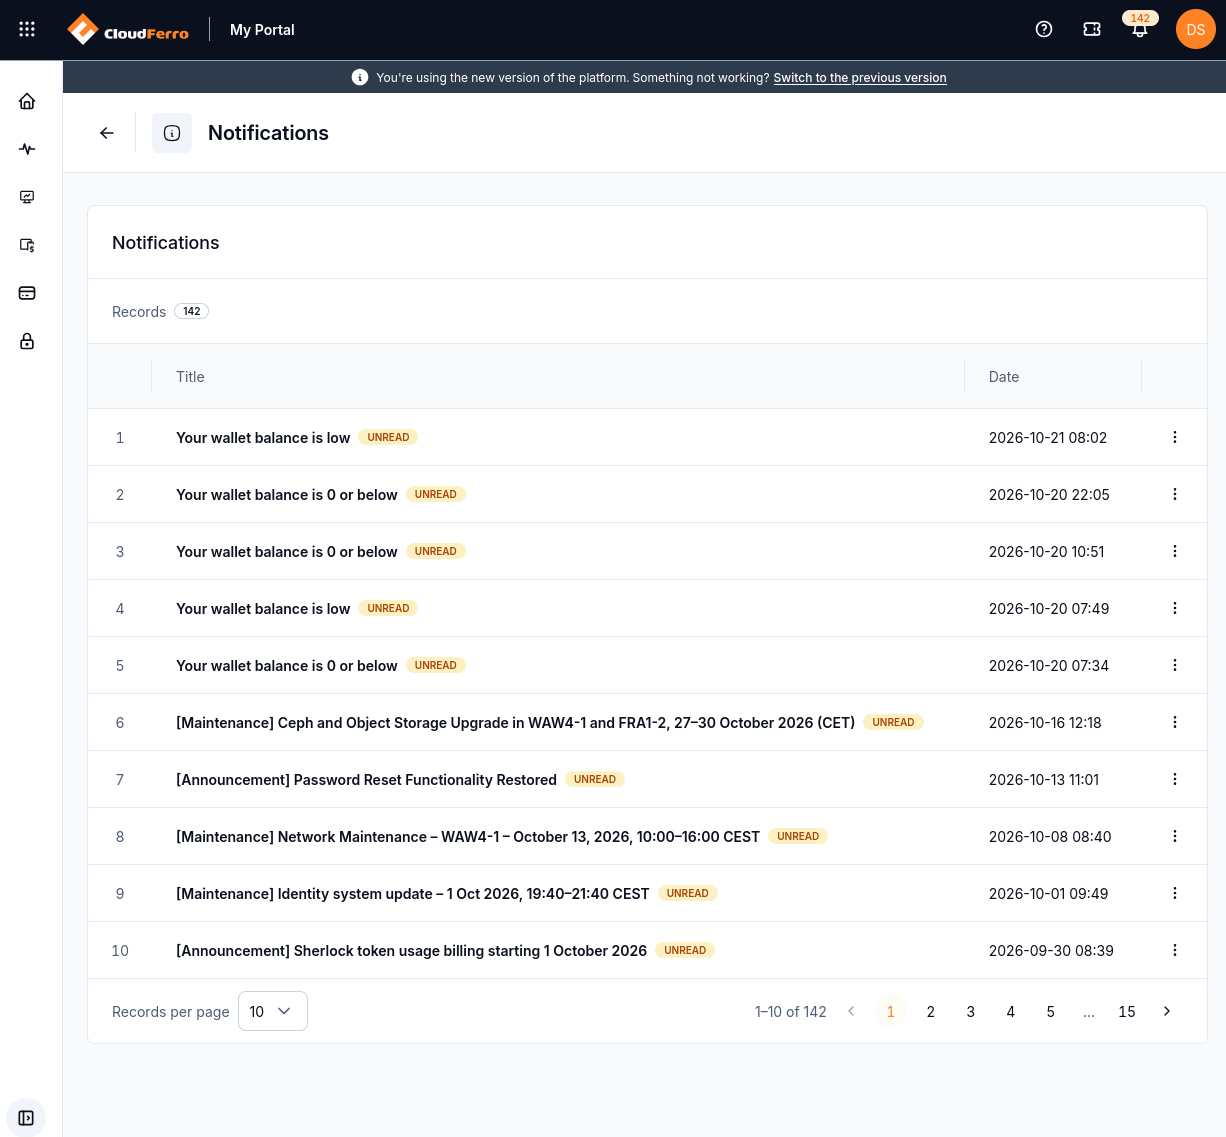Go to page 5

[1051, 1011]
